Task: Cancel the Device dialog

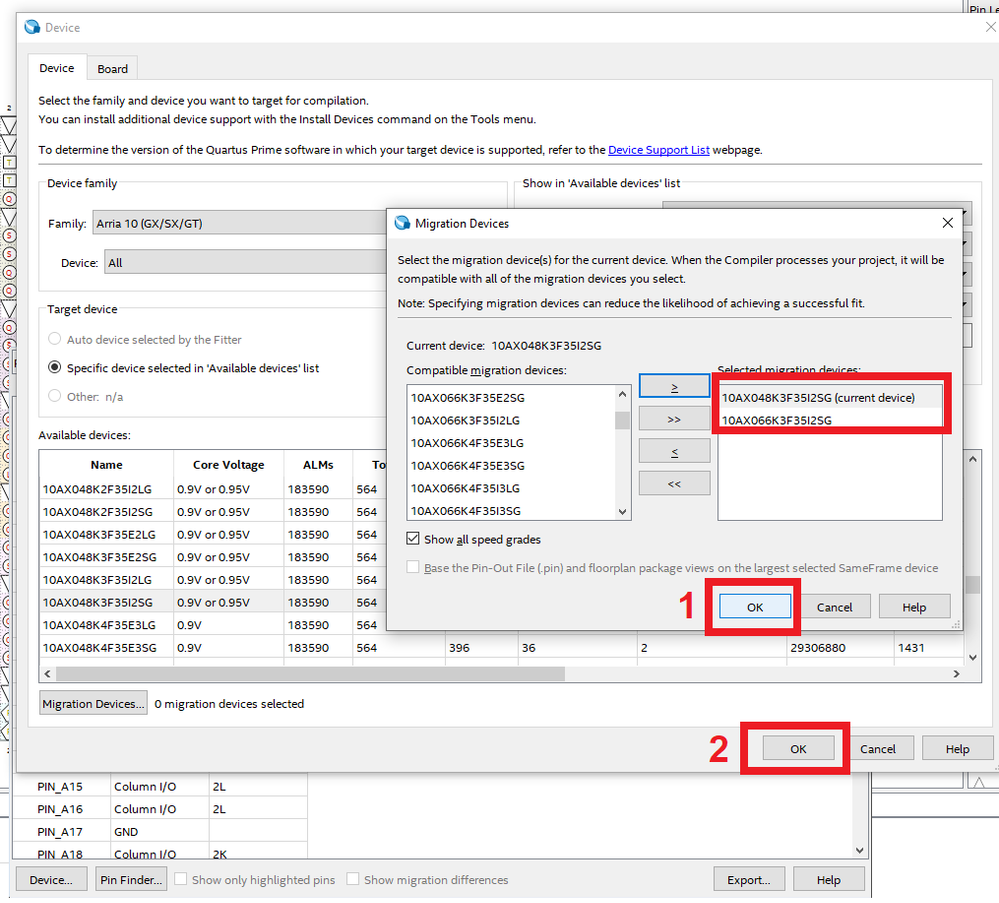Action: (878, 748)
